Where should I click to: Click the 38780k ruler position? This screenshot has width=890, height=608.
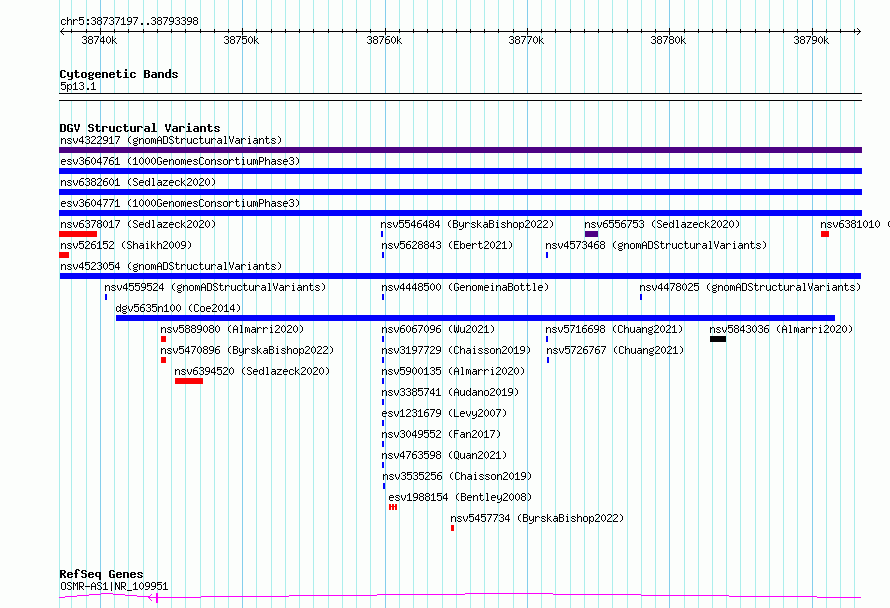[x=668, y=40]
